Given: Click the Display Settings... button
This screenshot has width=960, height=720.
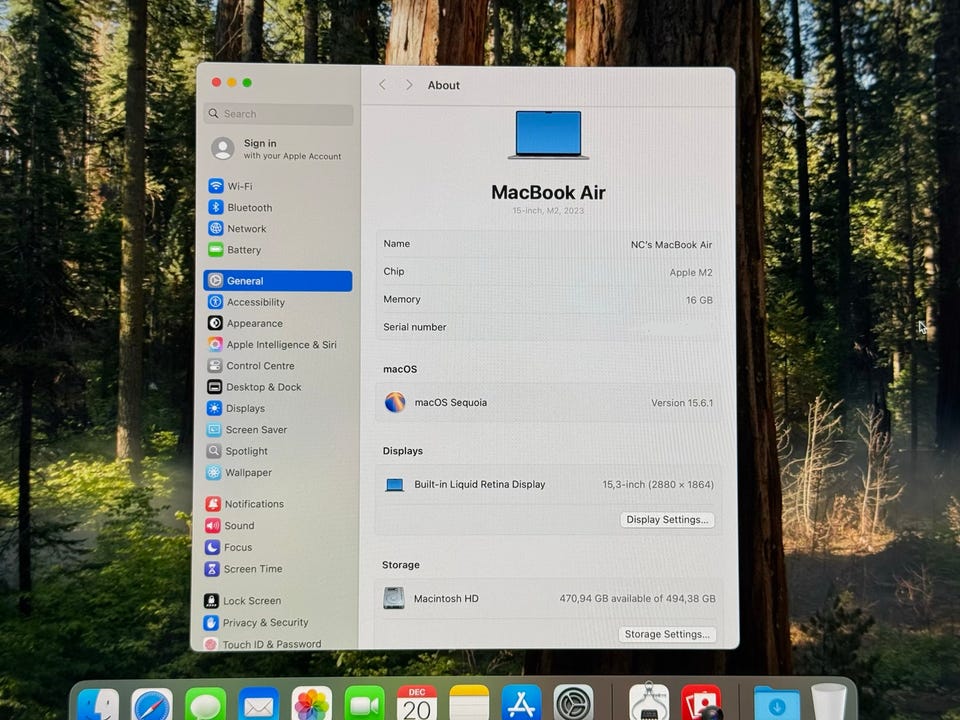Looking at the screenshot, I should (x=667, y=520).
